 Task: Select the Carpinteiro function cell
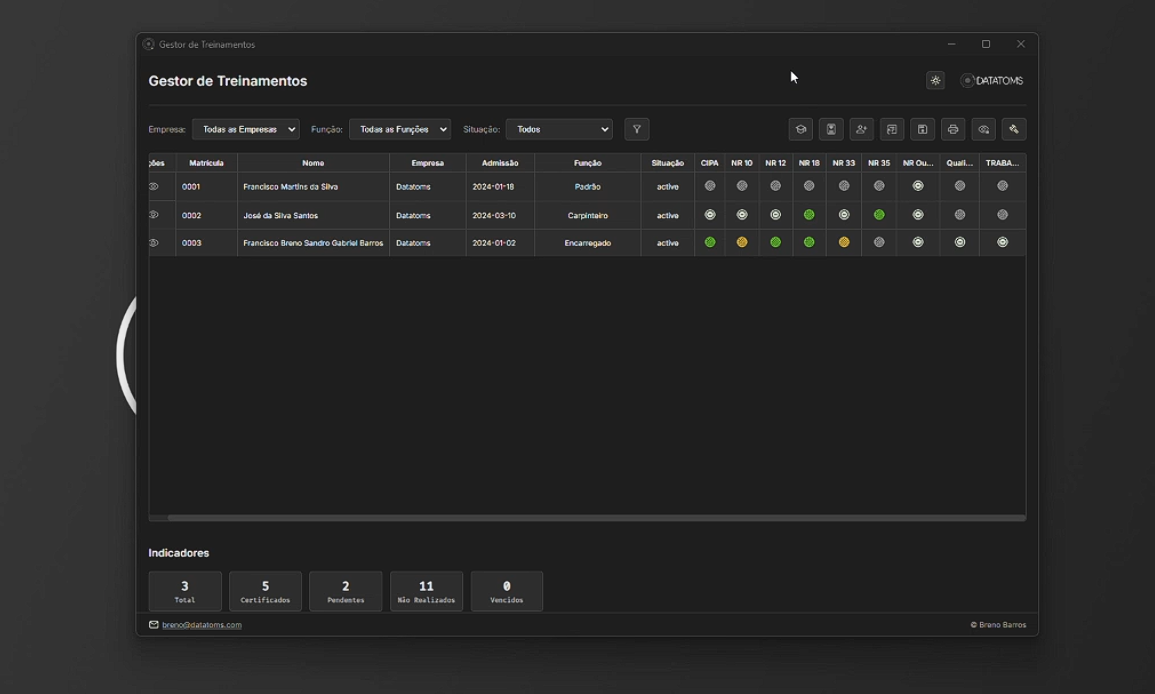pos(588,216)
